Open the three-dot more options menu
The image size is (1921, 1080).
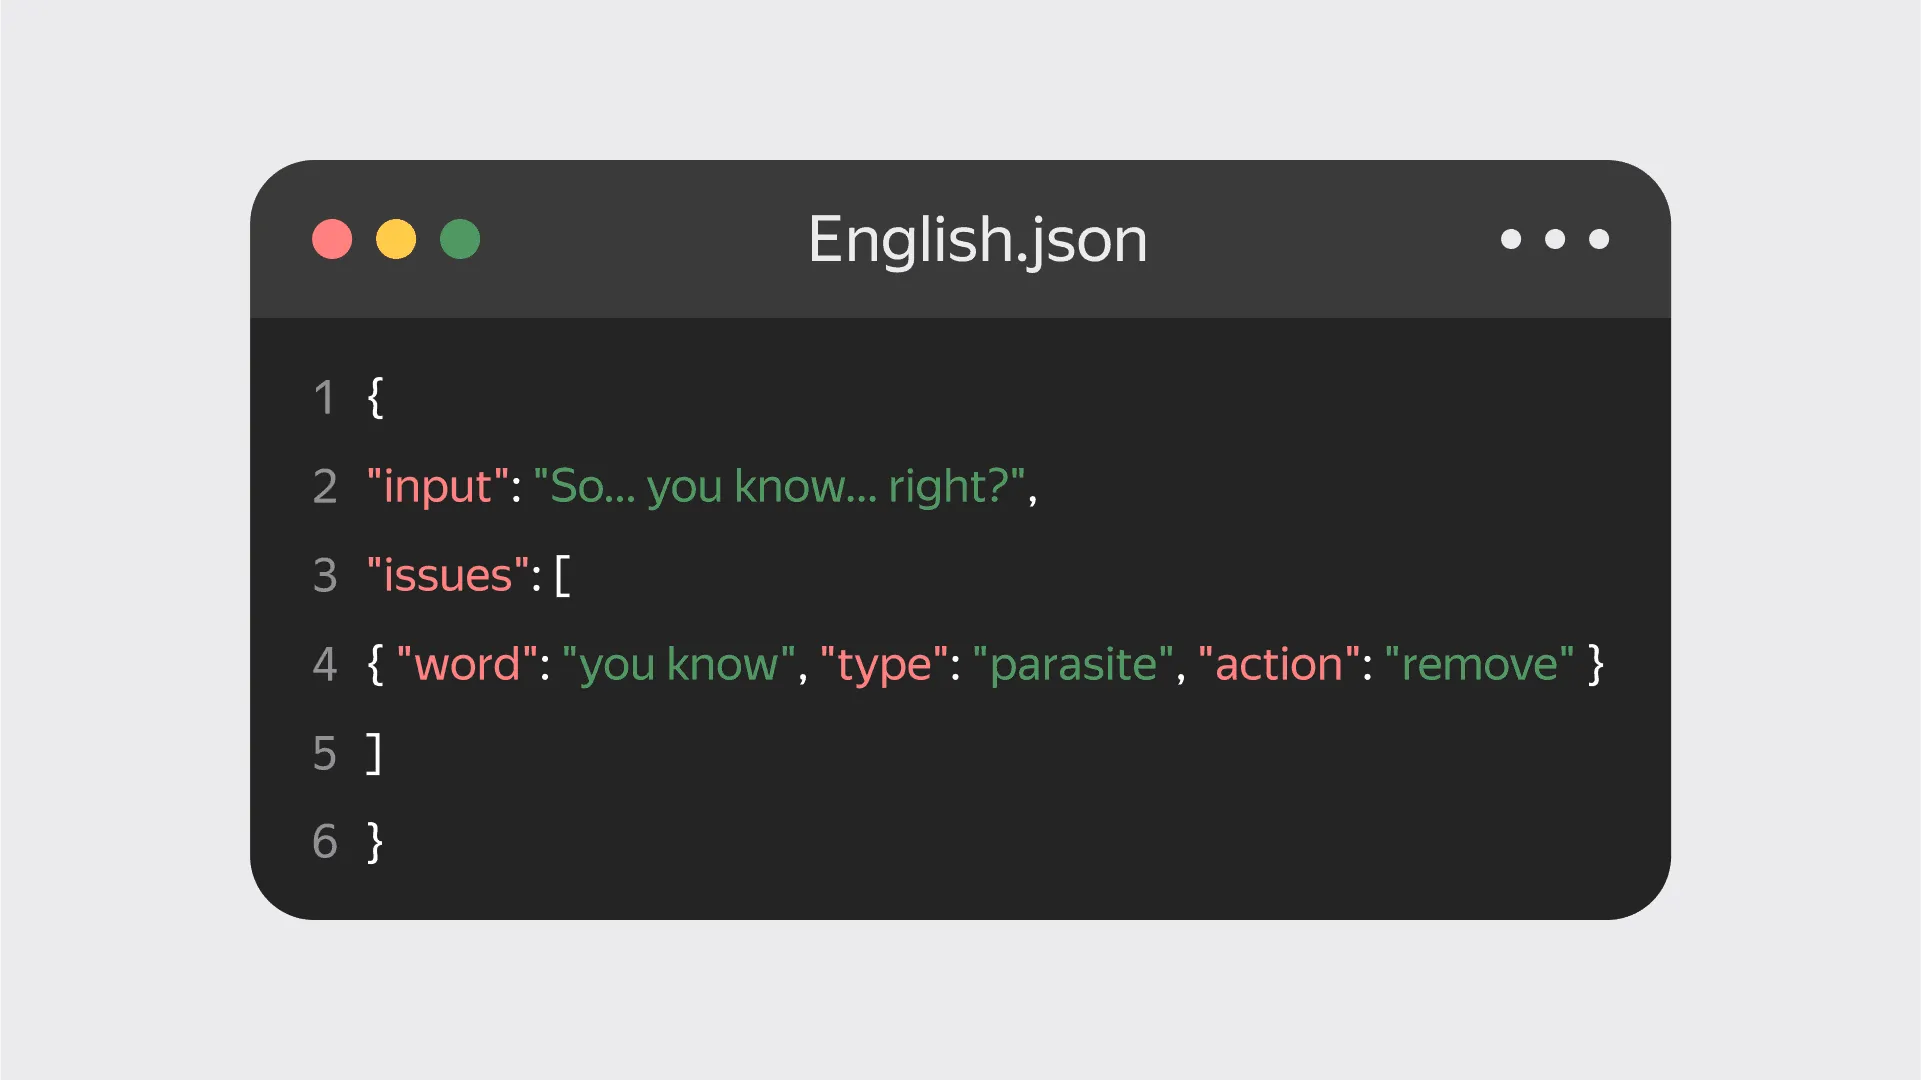[1554, 239]
